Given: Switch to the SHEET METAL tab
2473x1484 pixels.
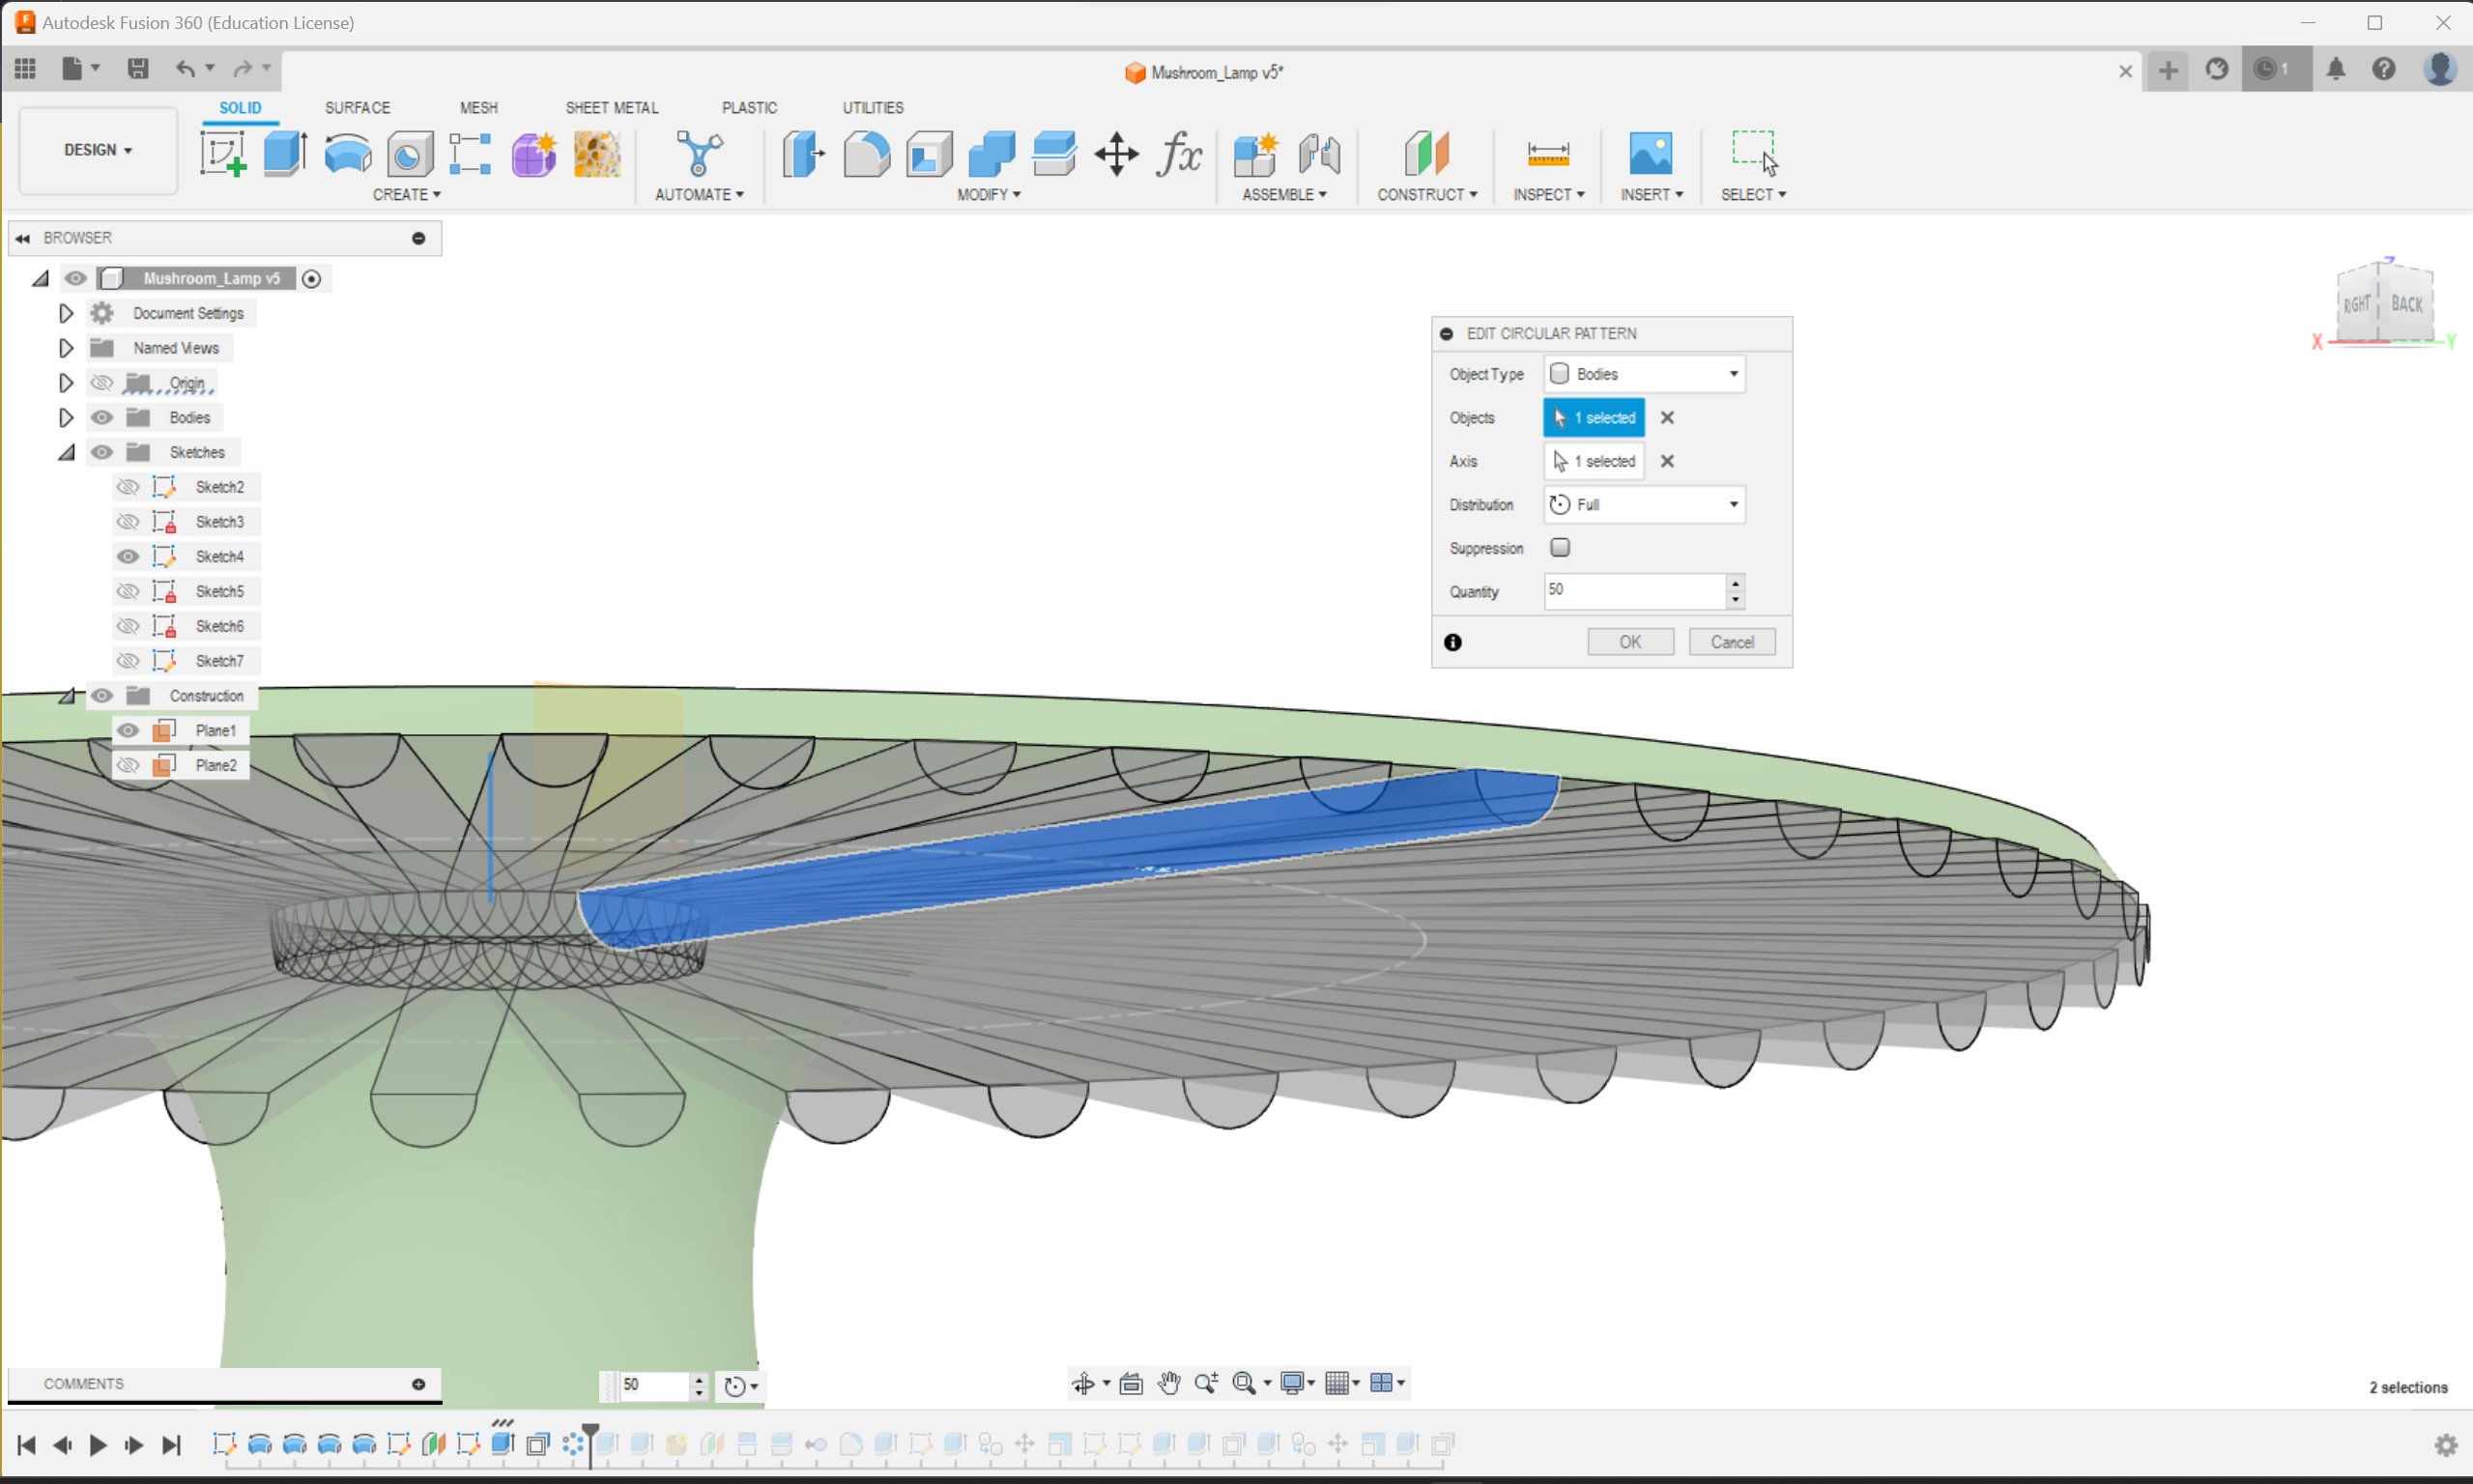Looking at the screenshot, I should point(611,107).
